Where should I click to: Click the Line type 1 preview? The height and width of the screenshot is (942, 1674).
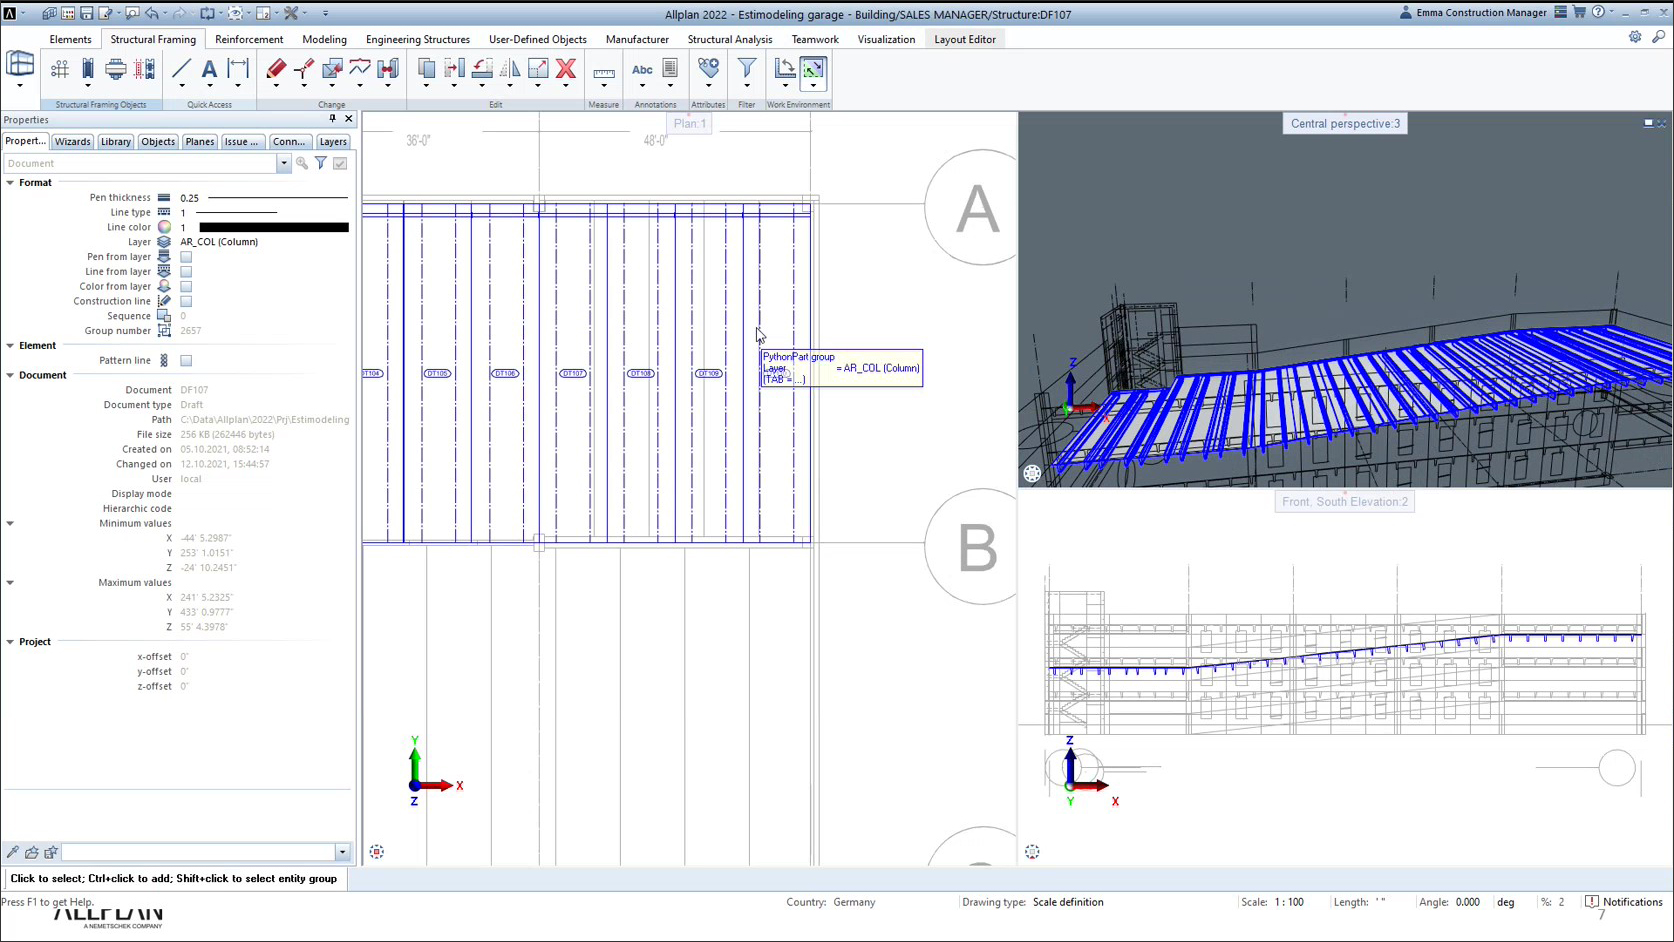pyautogui.click(x=236, y=213)
